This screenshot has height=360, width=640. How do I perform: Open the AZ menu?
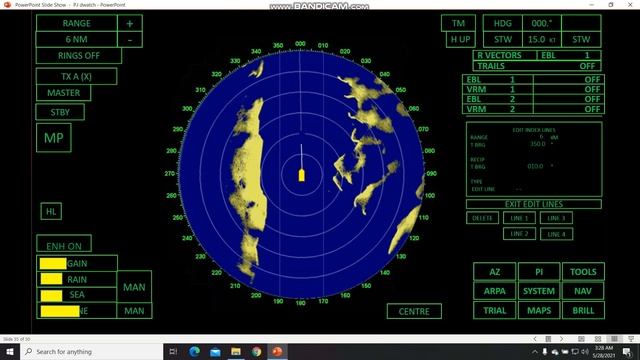pos(494,272)
